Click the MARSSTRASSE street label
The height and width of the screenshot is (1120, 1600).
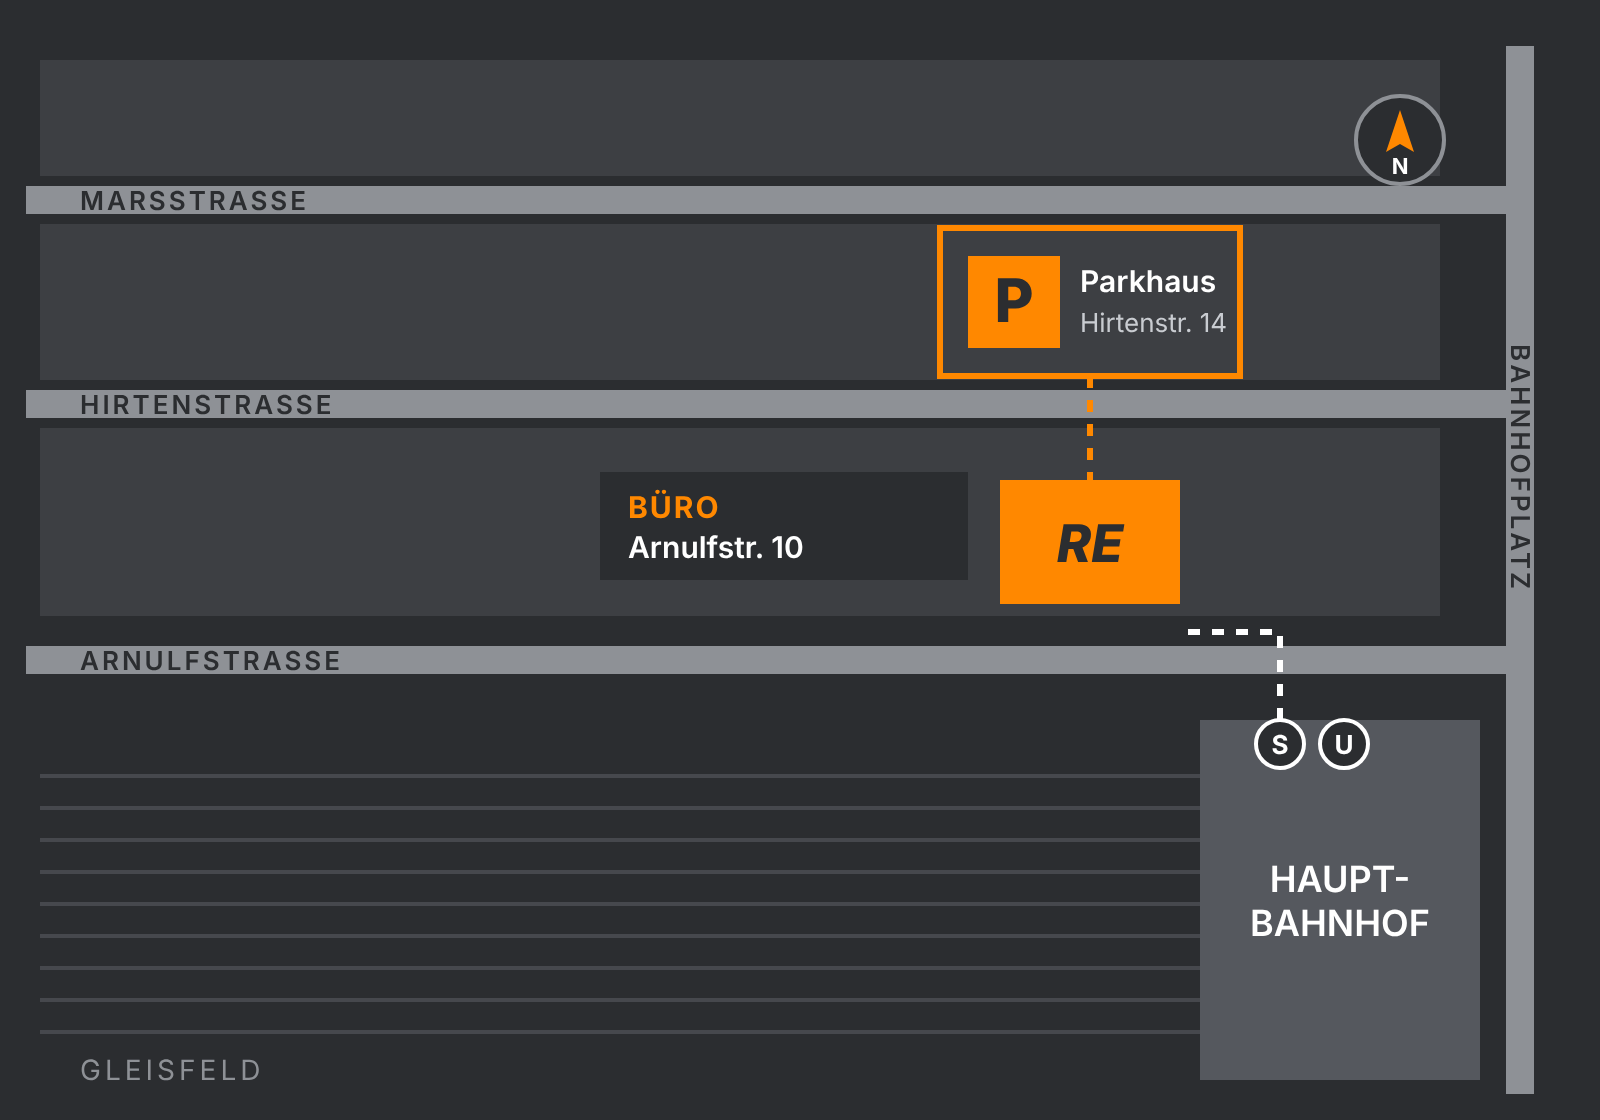[x=194, y=201]
